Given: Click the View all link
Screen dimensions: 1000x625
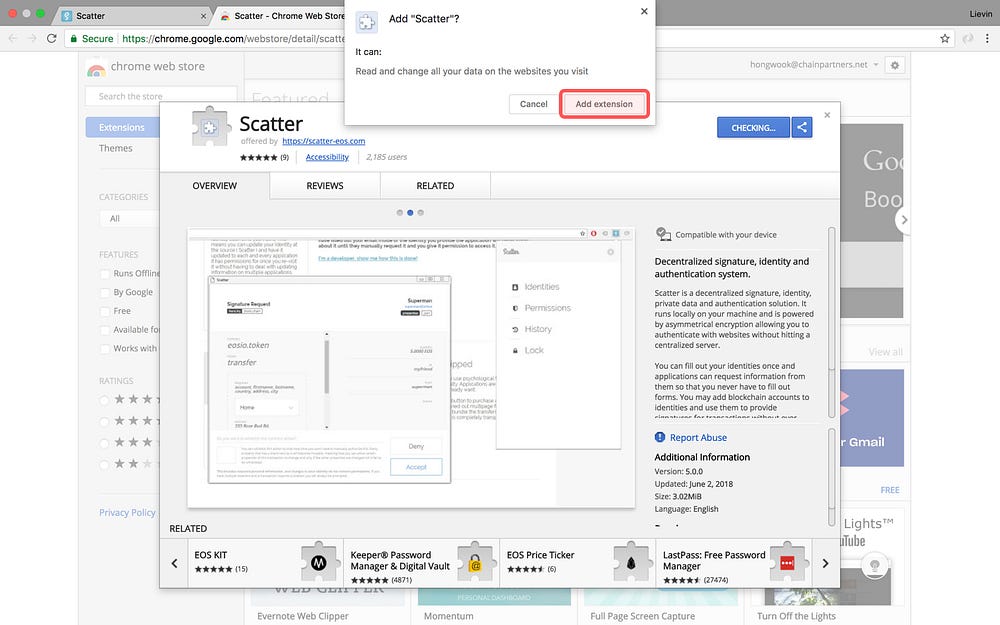Looking at the screenshot, I should [885, 352].
